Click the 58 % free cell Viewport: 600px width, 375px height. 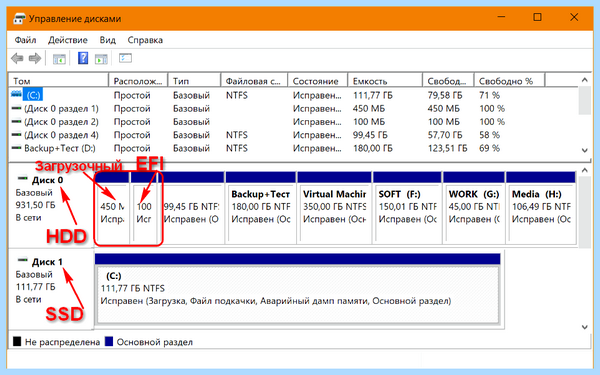[489, 135]
